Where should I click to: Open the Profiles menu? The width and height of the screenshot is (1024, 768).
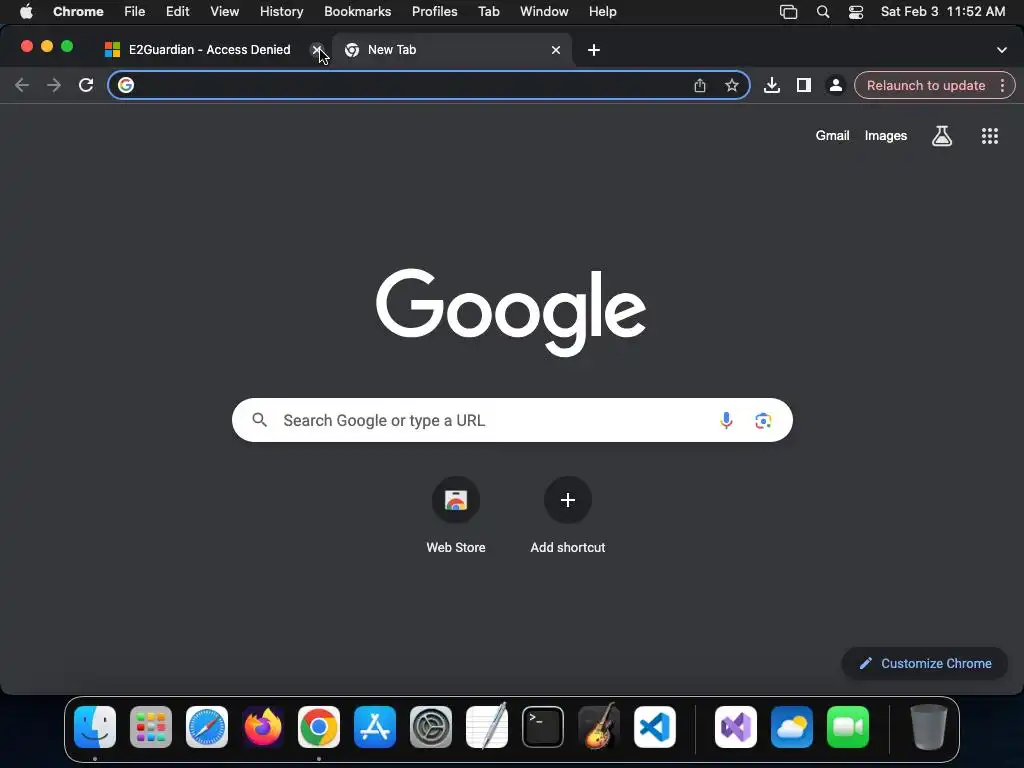coord(434,11)
